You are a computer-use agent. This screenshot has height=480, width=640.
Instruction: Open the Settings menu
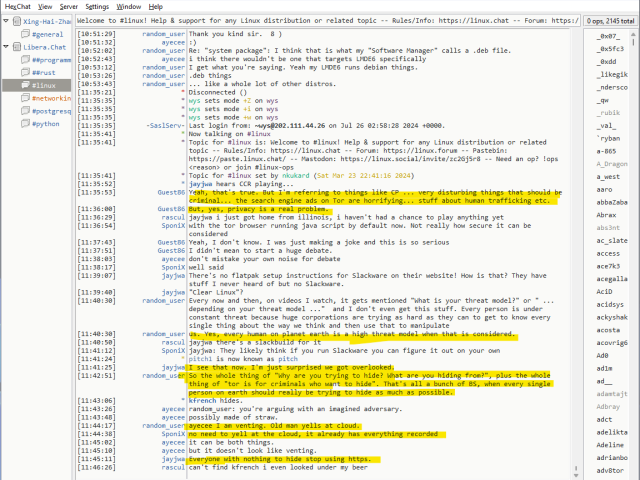pos(97,6)
